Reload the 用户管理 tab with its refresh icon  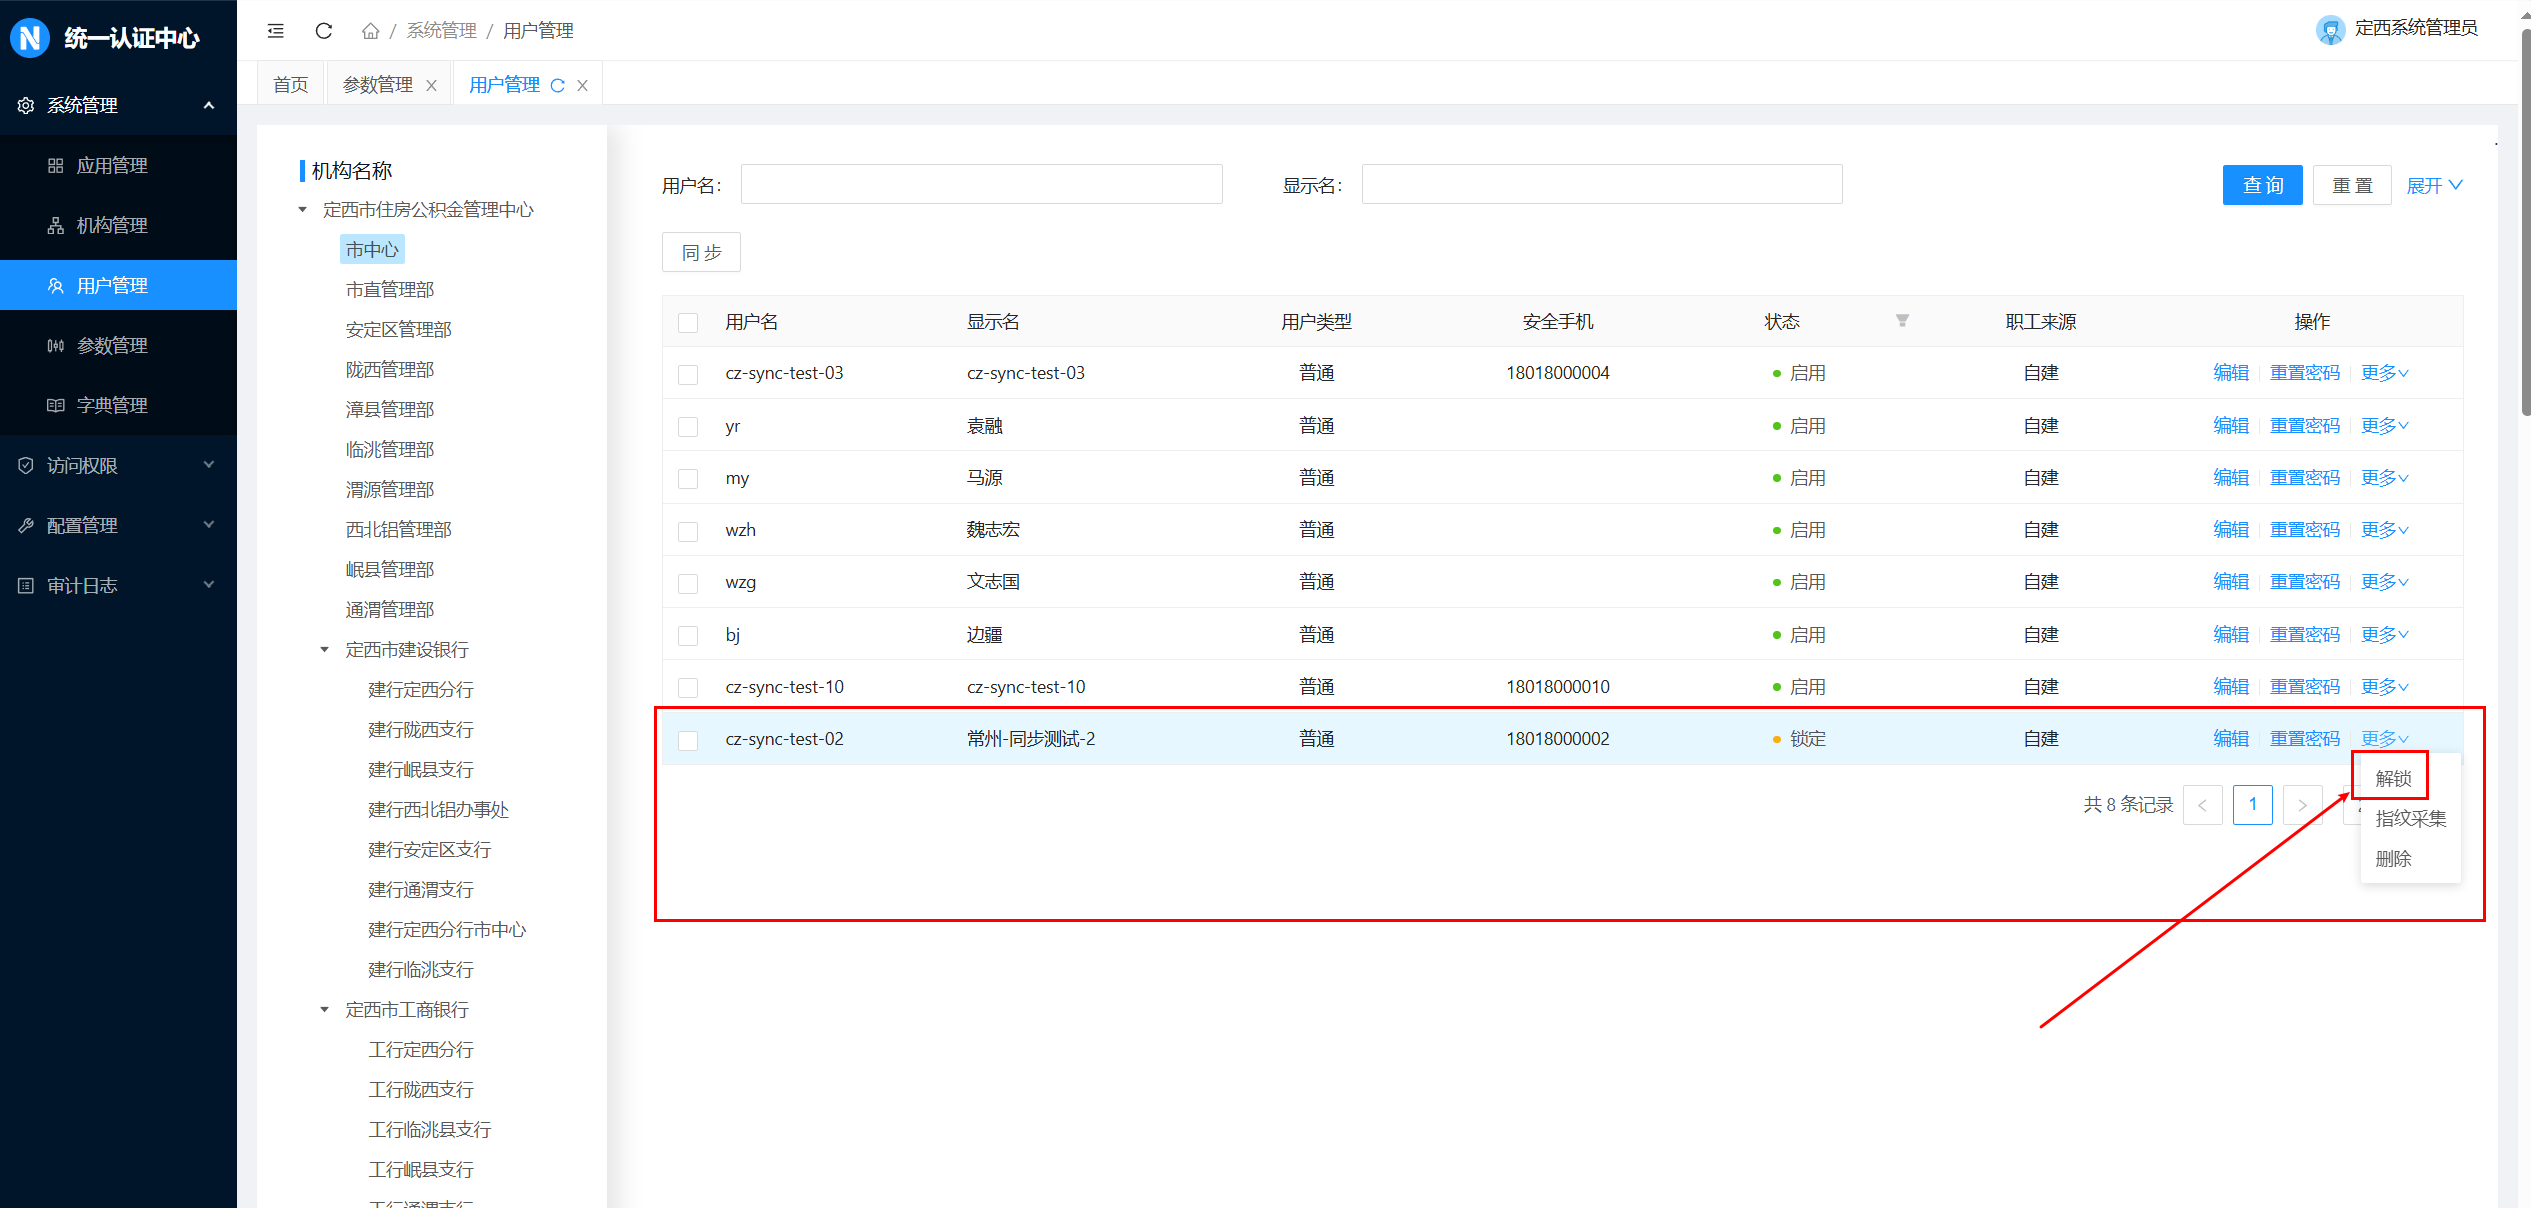(558, 86)
